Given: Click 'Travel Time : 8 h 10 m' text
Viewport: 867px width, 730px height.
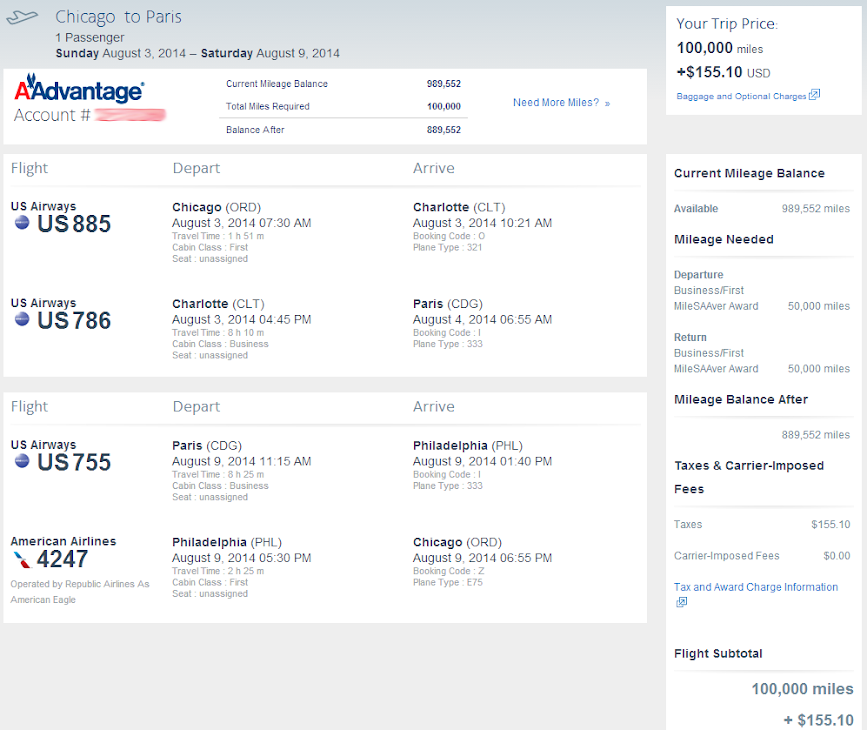Looking at the screenshot, I should coord(218,332).
